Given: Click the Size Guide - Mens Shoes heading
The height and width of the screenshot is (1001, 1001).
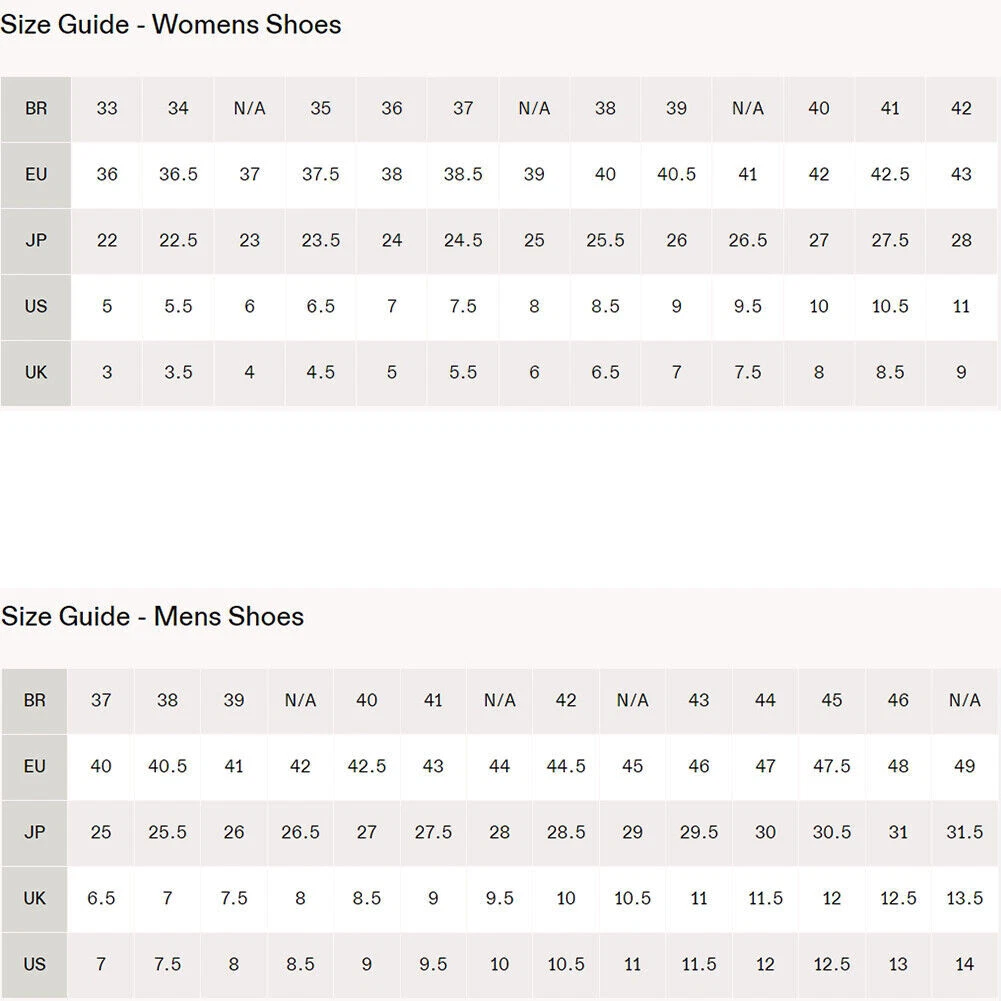Looking at the screenshot, I should coord(153,616).
